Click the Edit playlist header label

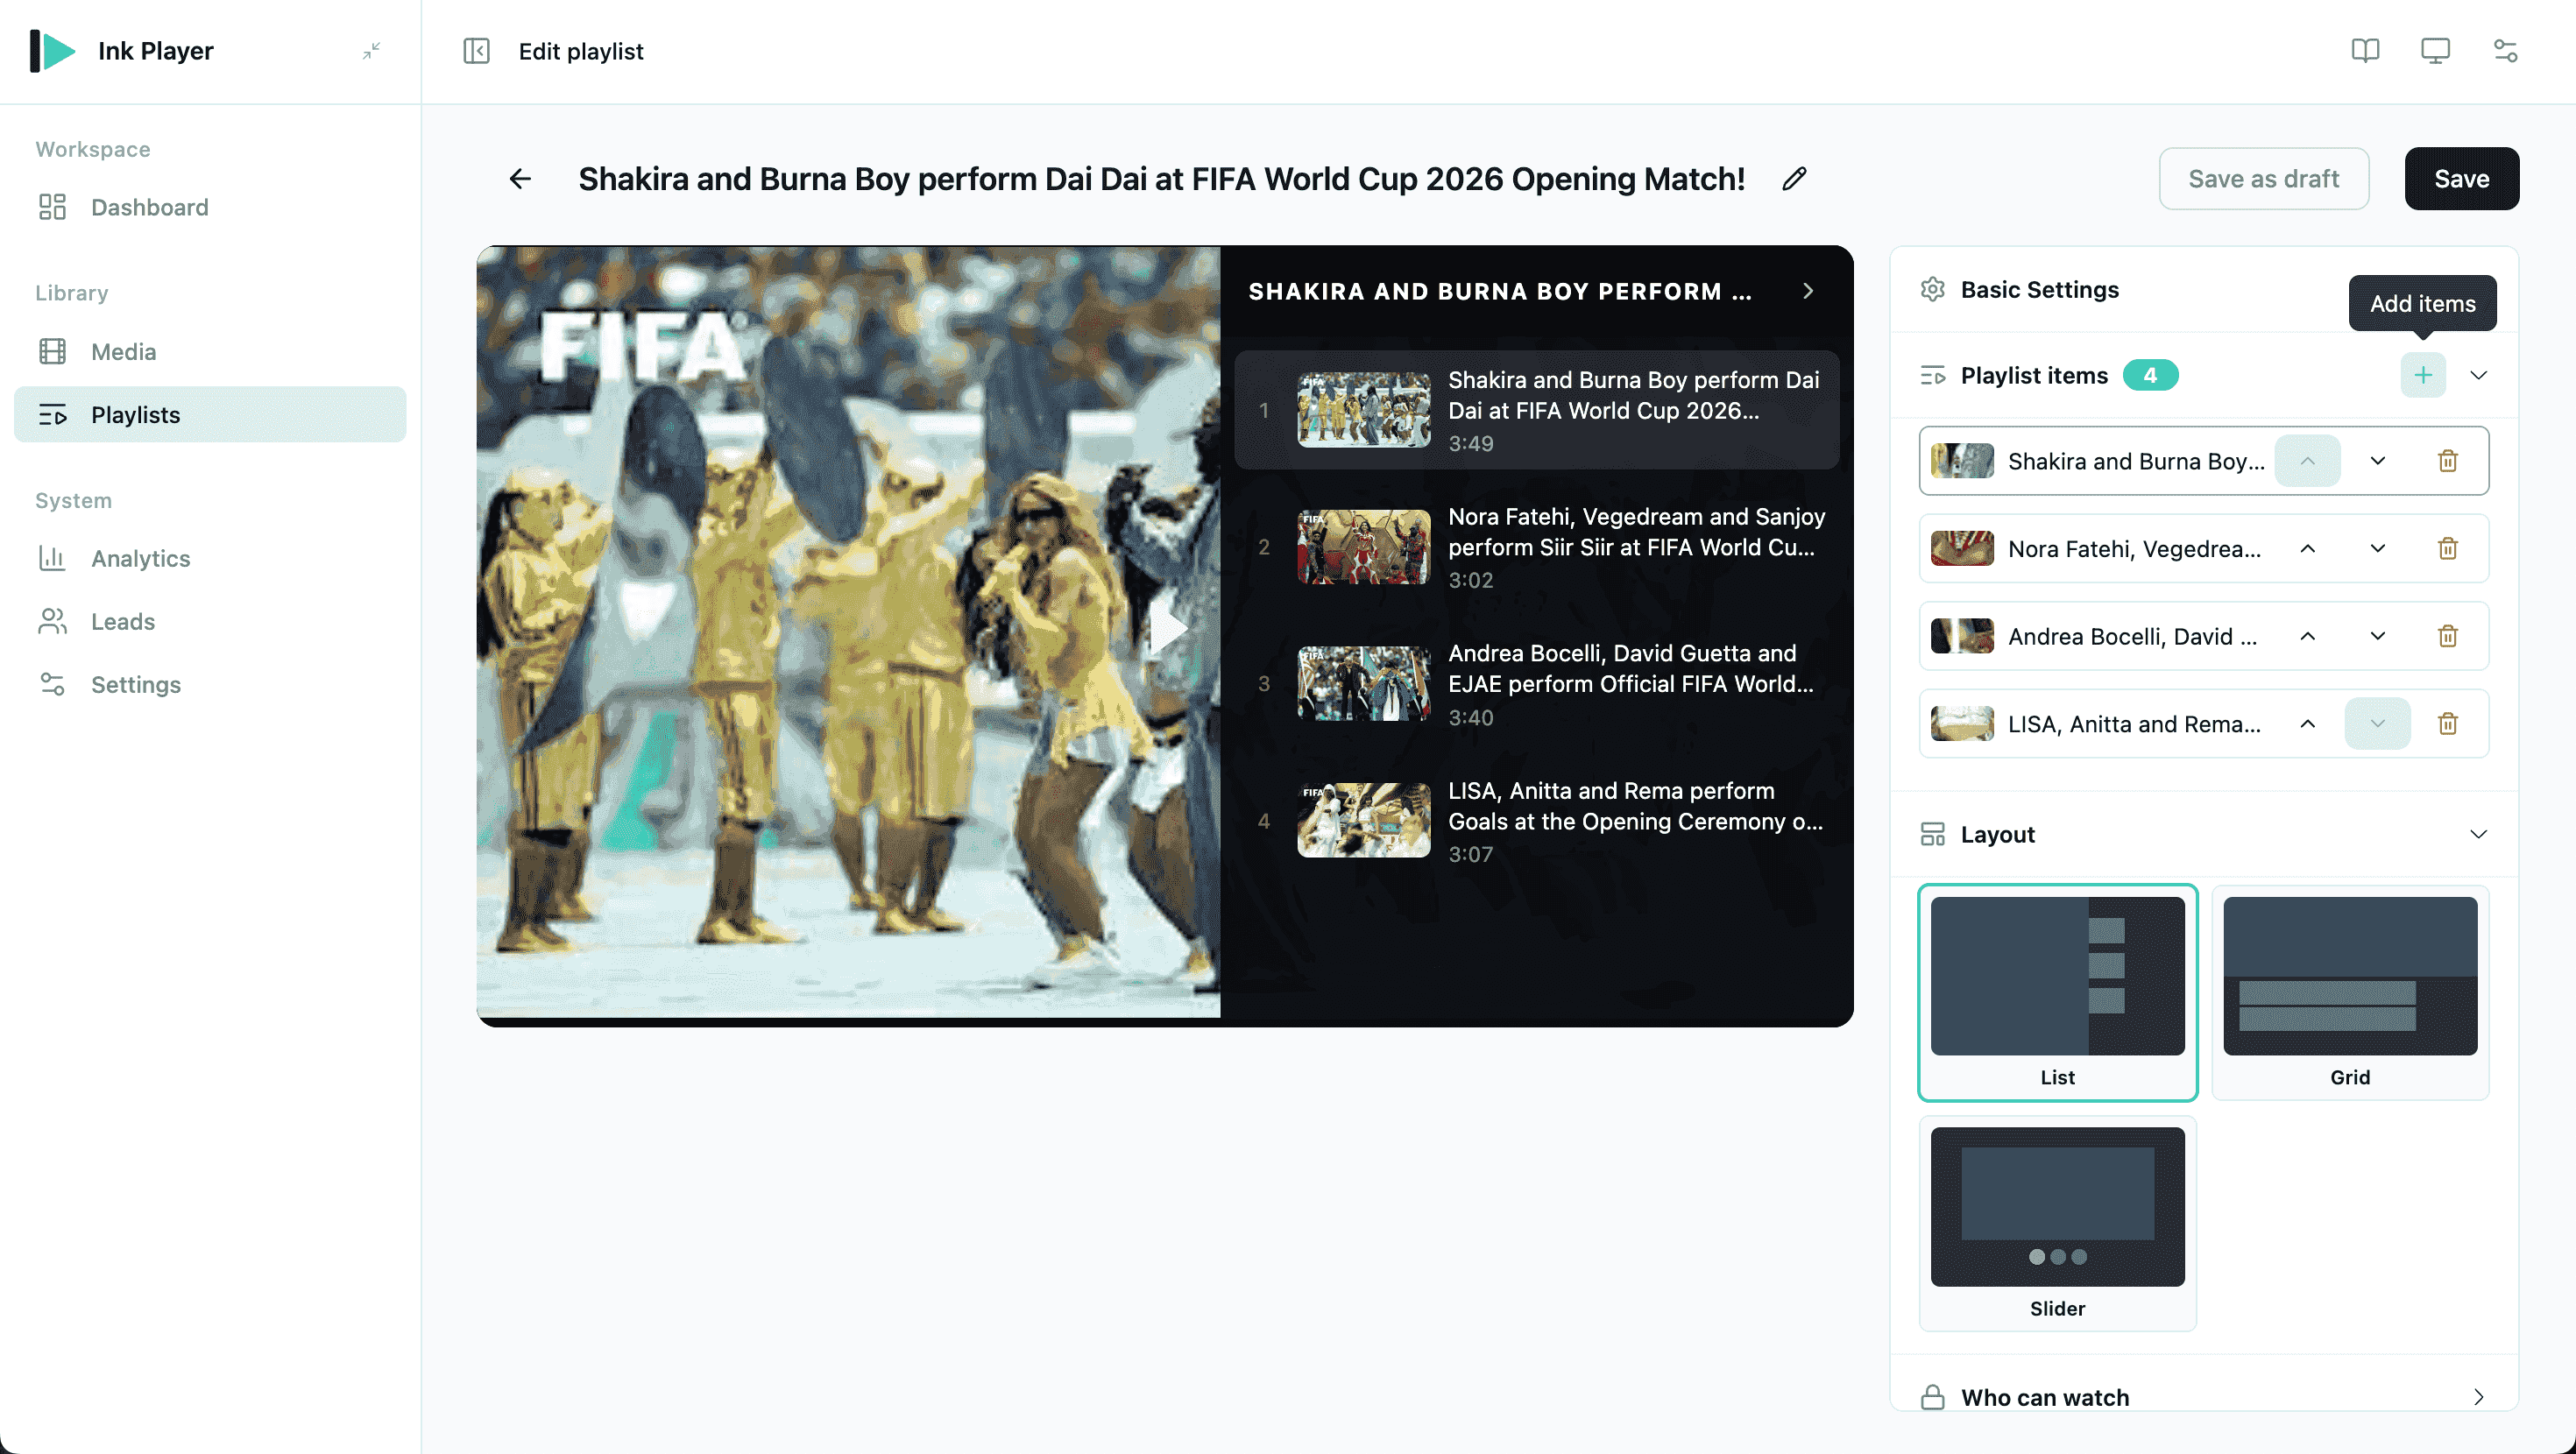tap(581, 51)
